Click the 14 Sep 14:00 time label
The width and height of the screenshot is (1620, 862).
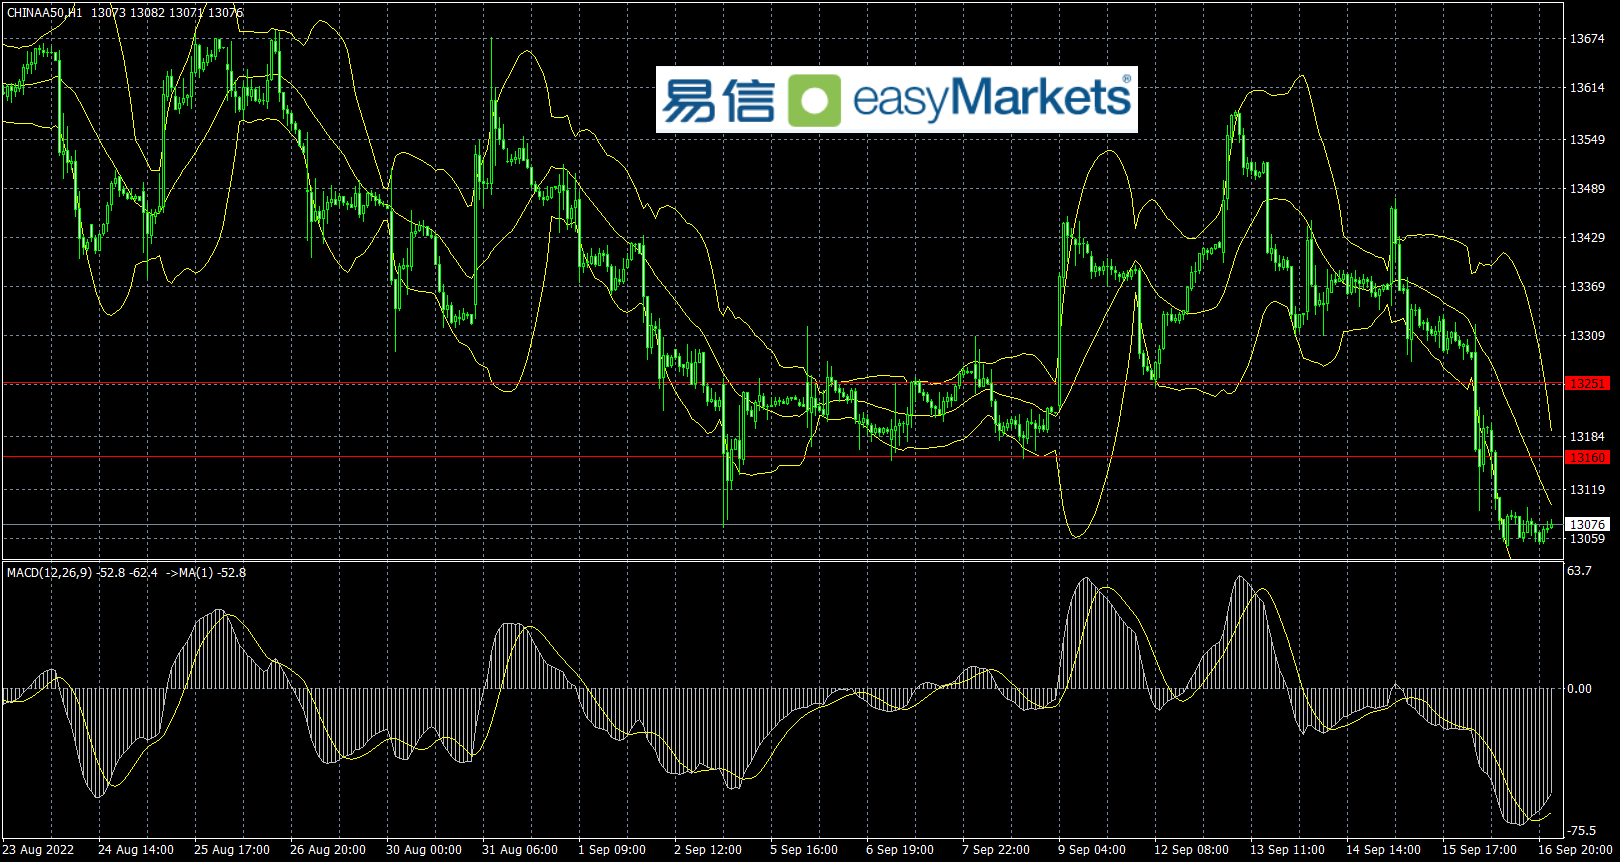(1383, 850)
